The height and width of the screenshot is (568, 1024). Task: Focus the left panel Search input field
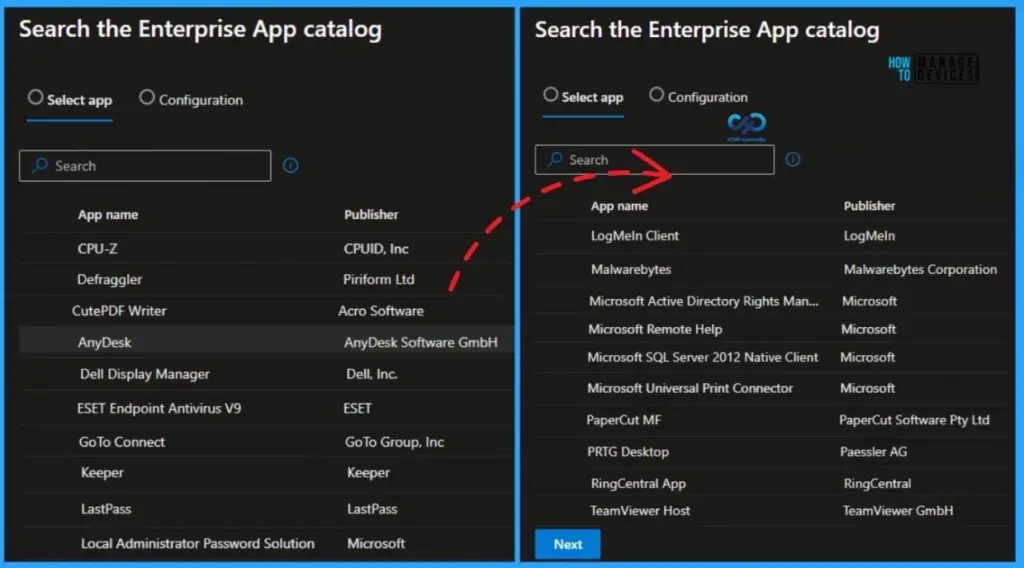(145, 166)
